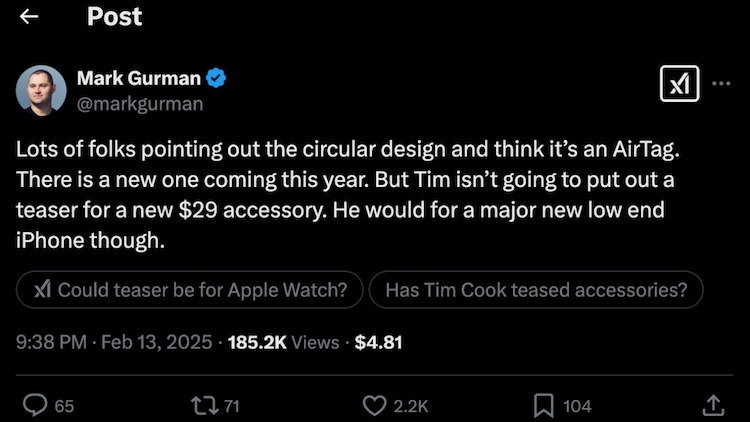Ask Grok "Has Tim Cook teased accessories?"
The width and height of the screenshot is (750, 422).
click(x=536, y=290)
